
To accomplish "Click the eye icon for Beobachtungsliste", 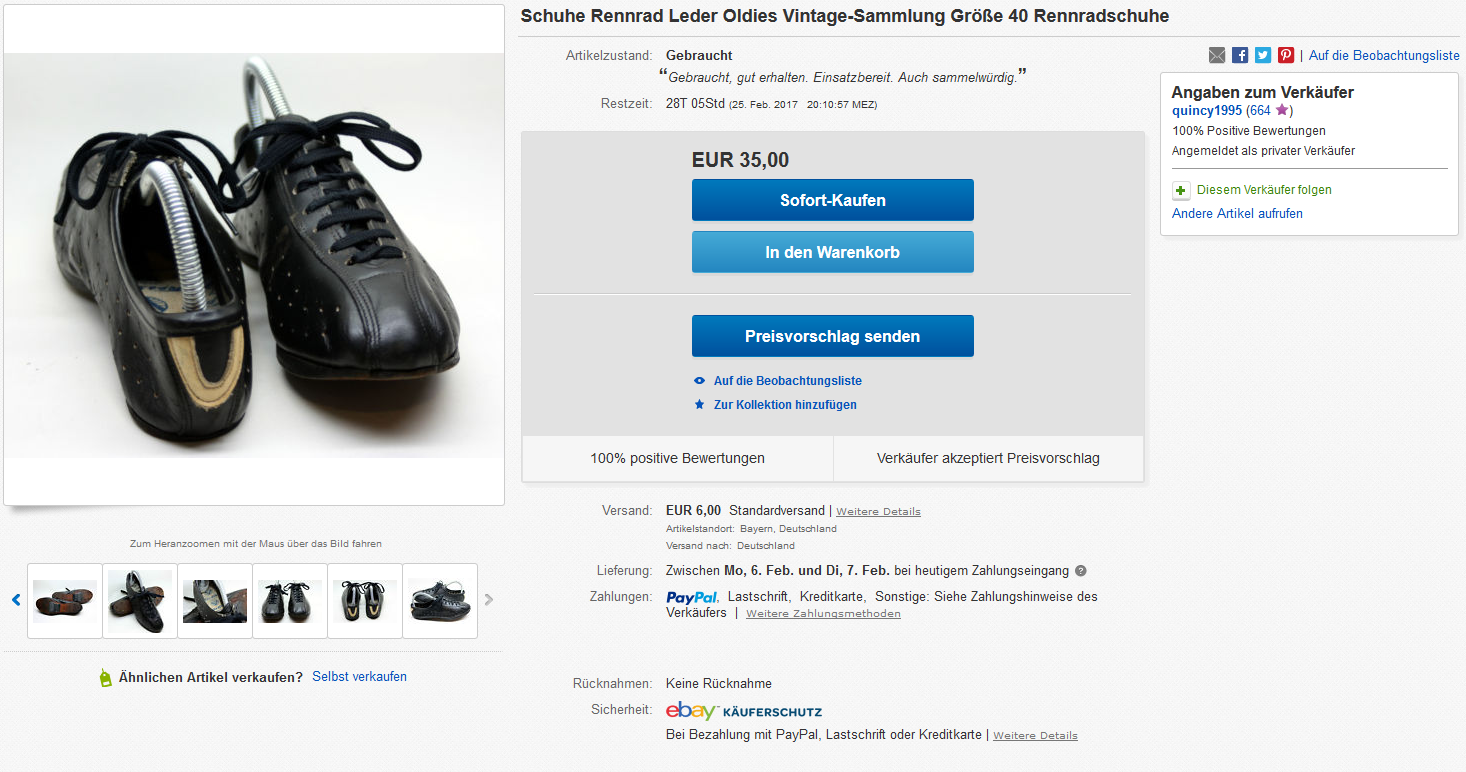I will (x=700, y=381).
